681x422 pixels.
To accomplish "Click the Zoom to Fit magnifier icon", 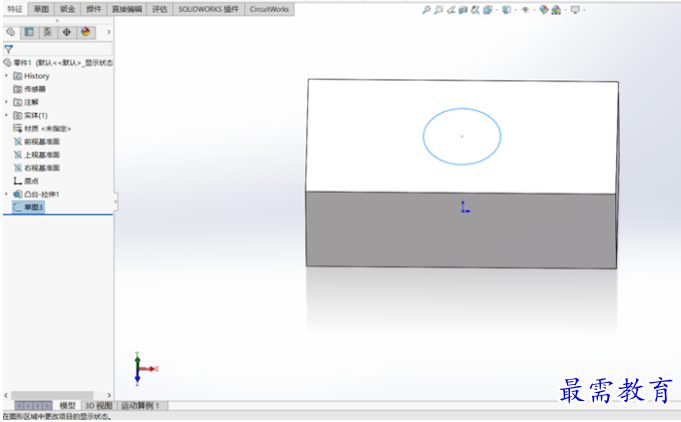I will click(x=426, y=10).
